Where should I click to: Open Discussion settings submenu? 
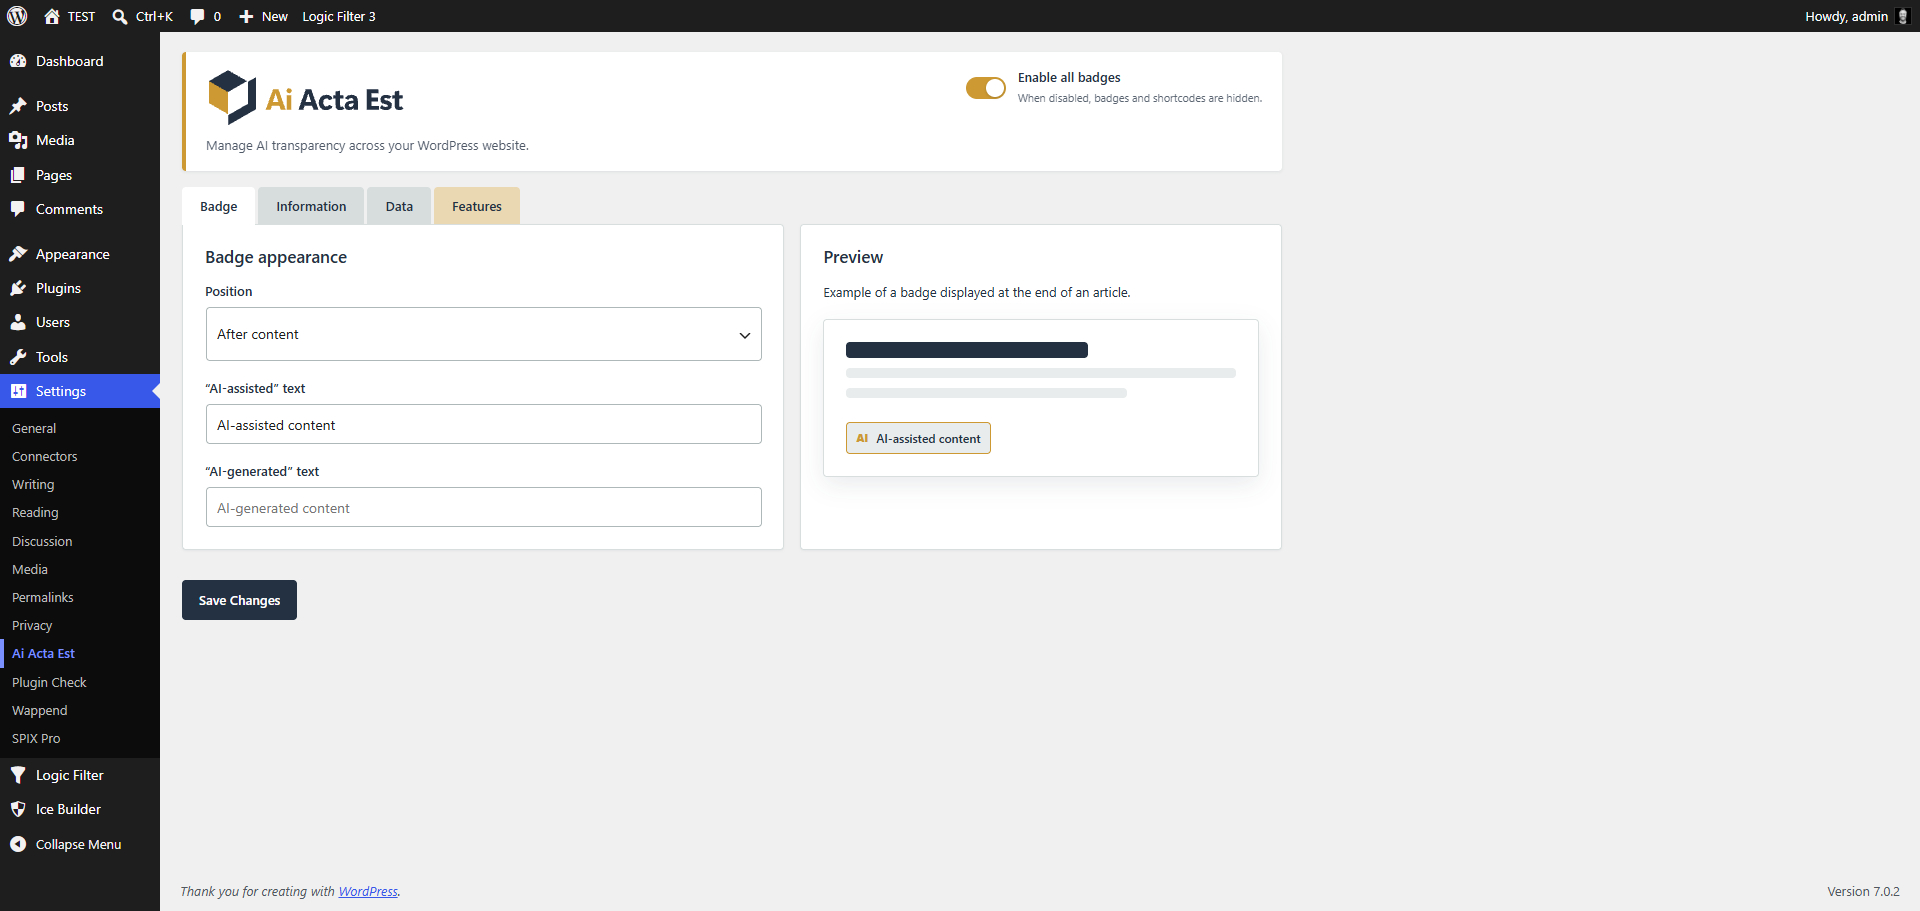click(42, 541)
